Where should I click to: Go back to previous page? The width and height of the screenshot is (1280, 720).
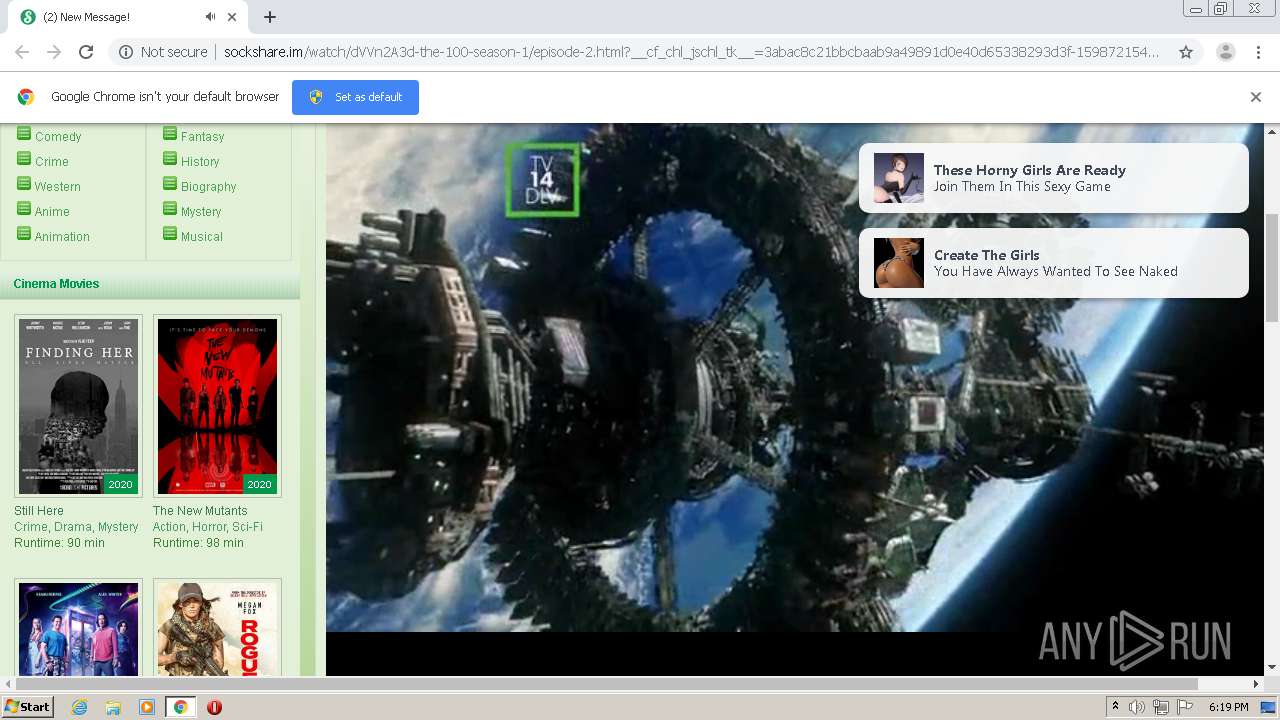[22, 52]
